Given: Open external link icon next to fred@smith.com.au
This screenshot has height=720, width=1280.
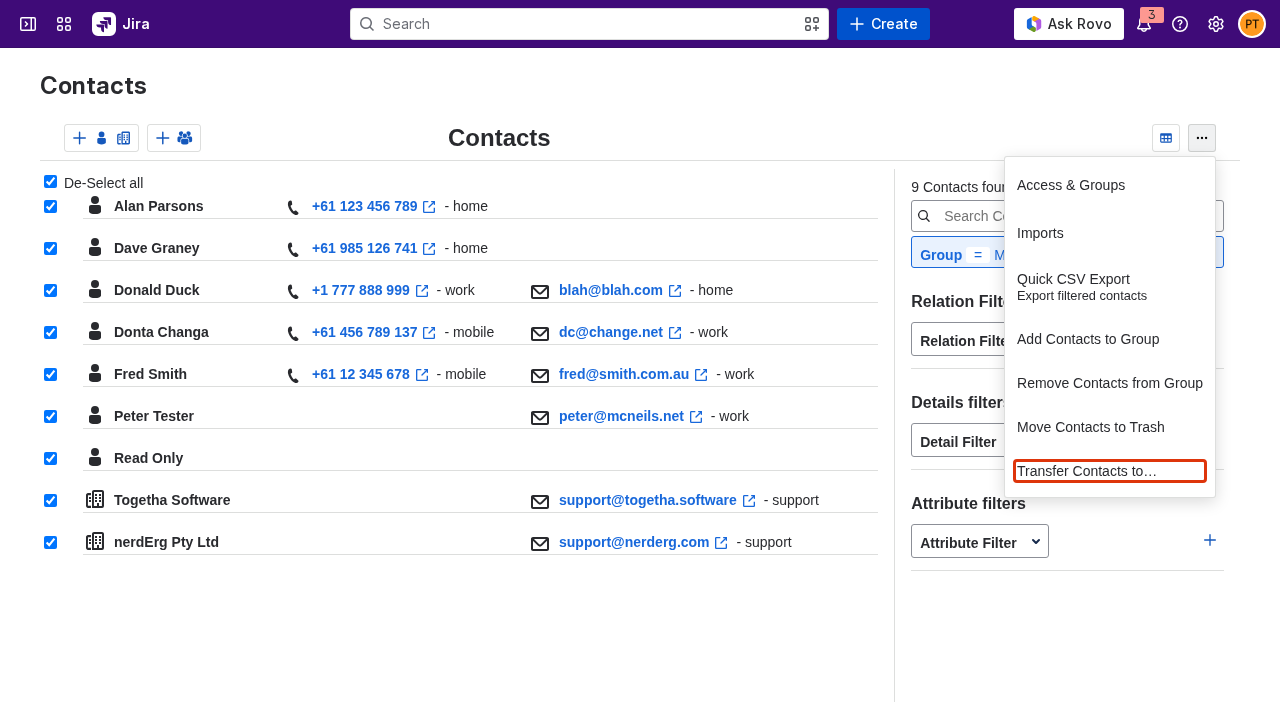Looking at the screenshot, I should (x=701, y=375).
